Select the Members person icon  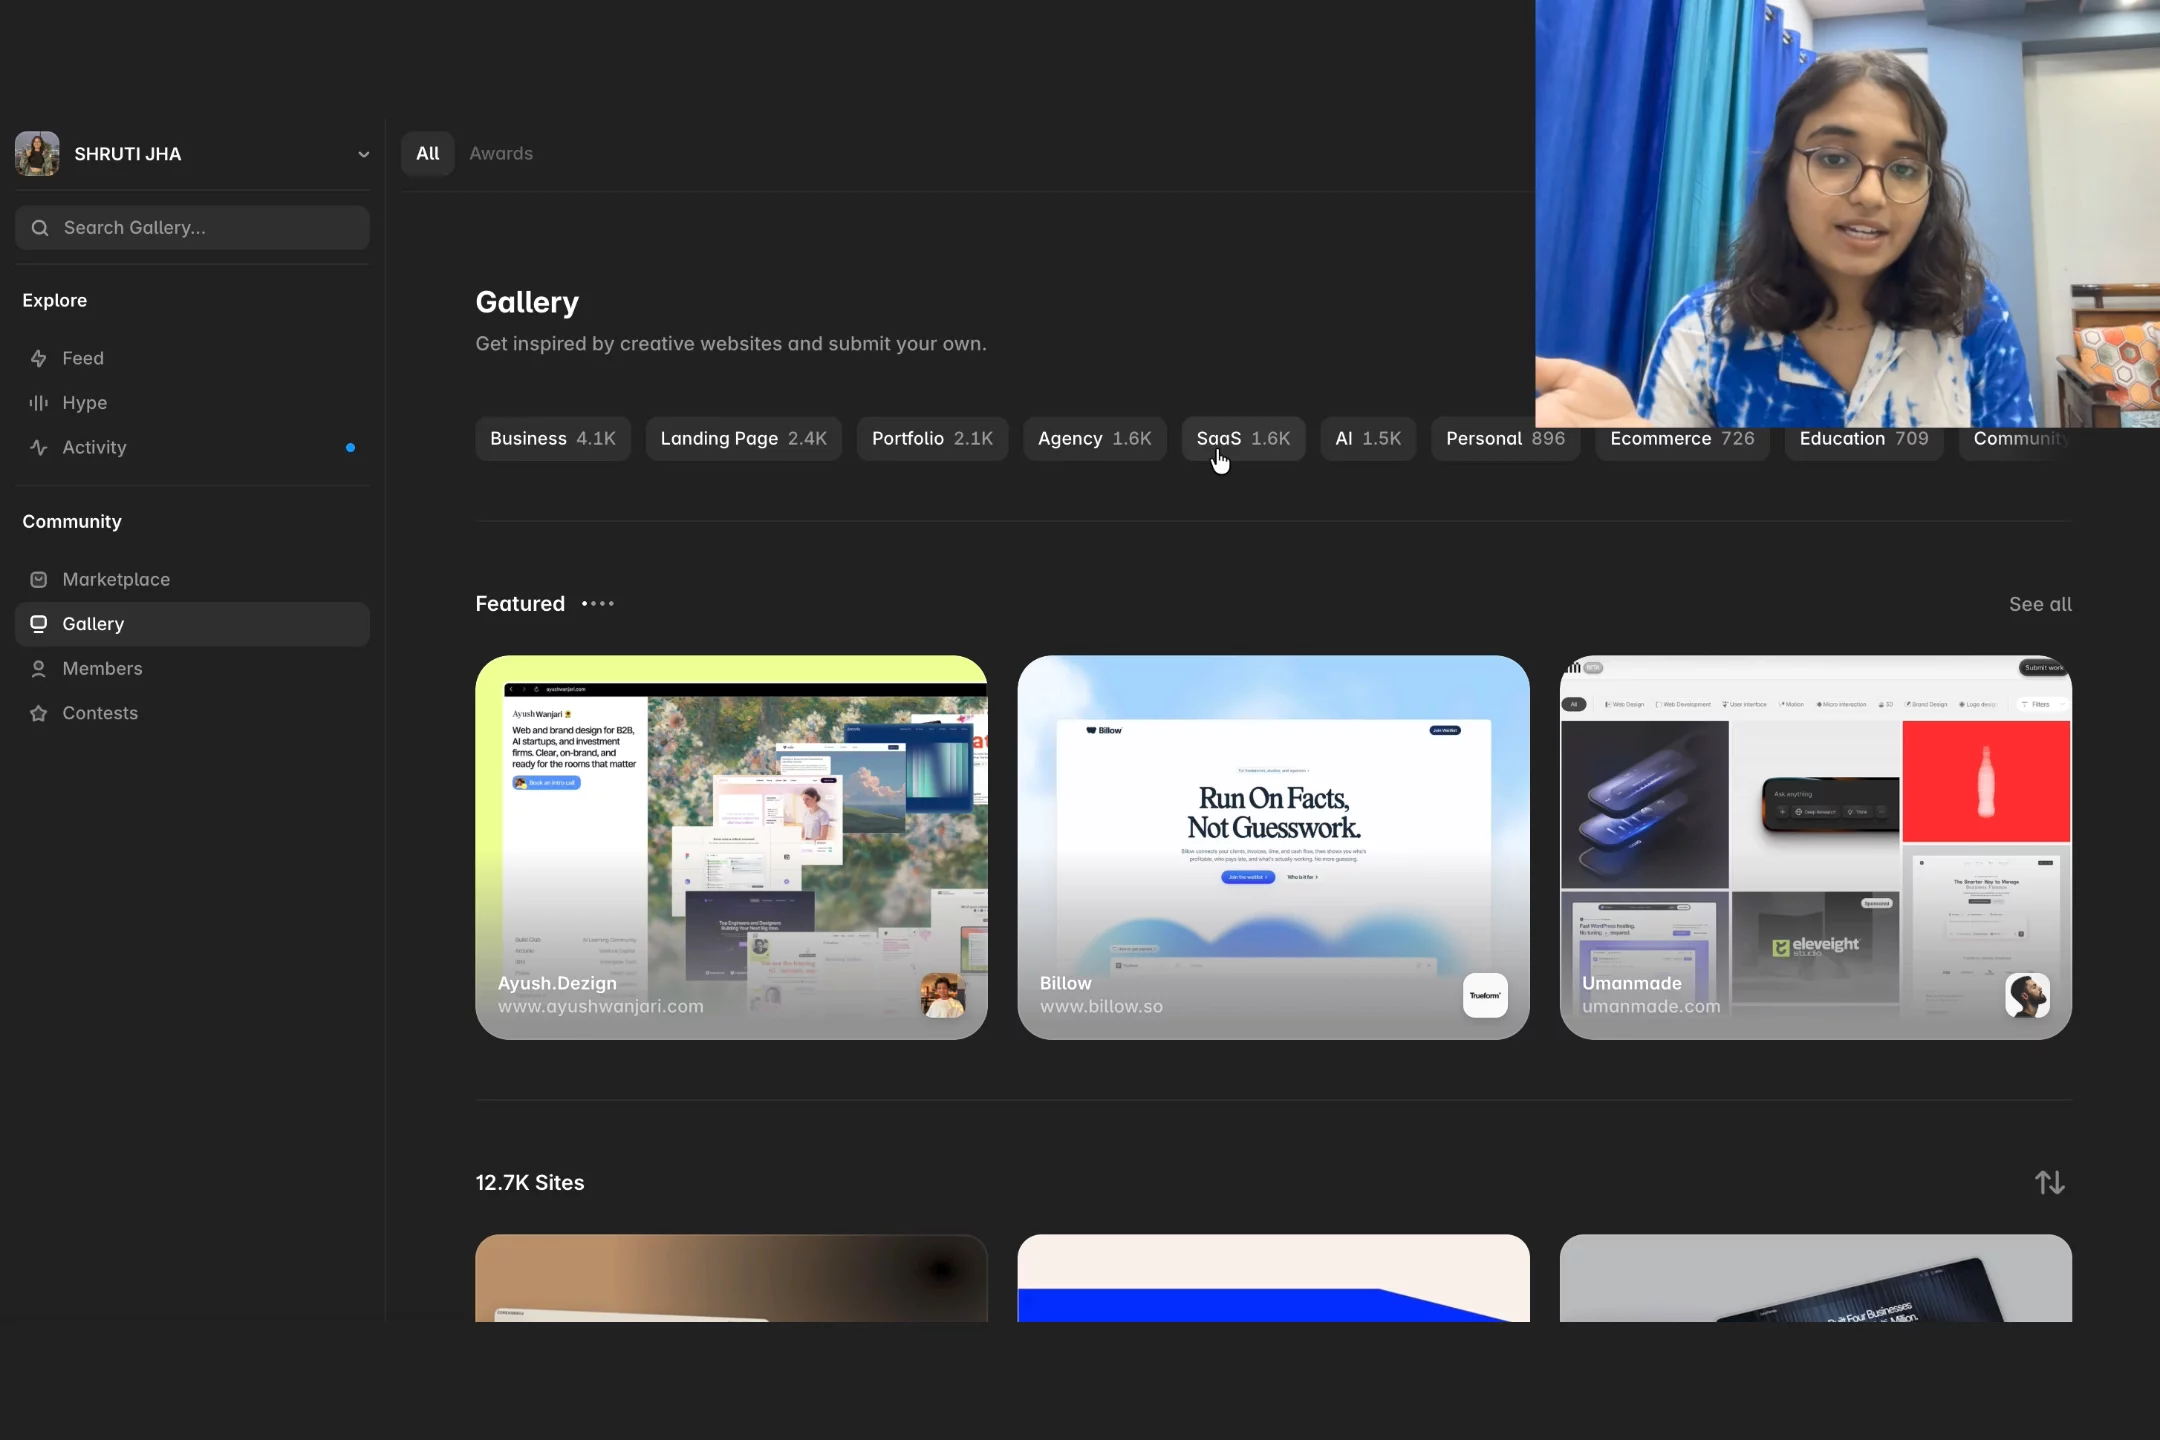[x=39, y=668]
